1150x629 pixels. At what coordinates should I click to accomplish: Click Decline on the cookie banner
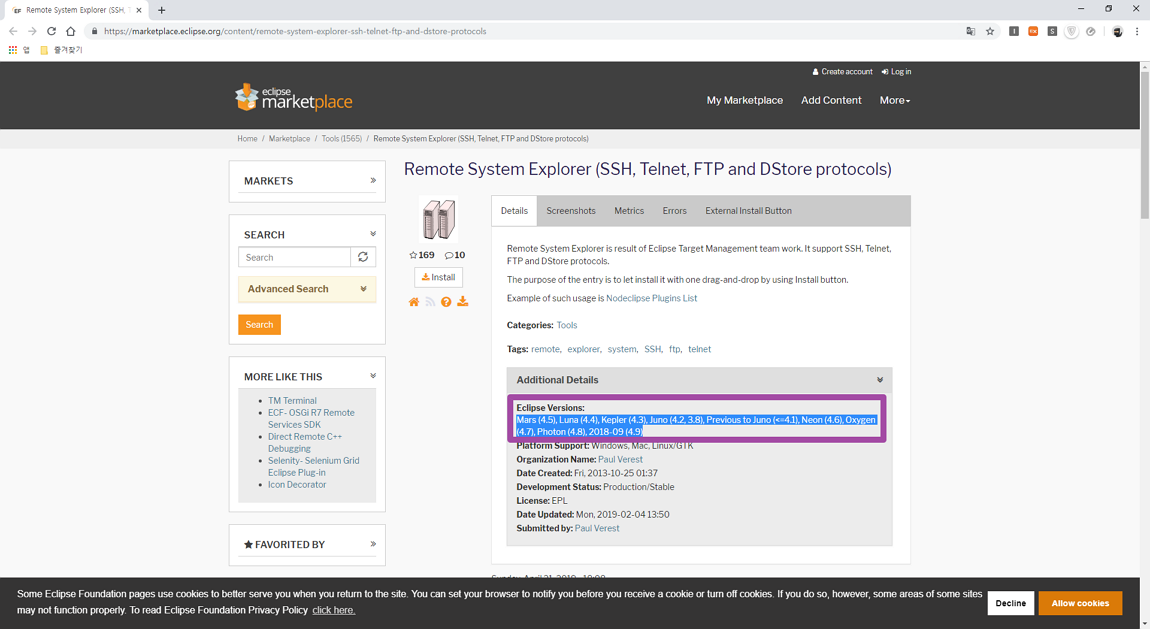pyautogui.click(x=1011, y=603)
